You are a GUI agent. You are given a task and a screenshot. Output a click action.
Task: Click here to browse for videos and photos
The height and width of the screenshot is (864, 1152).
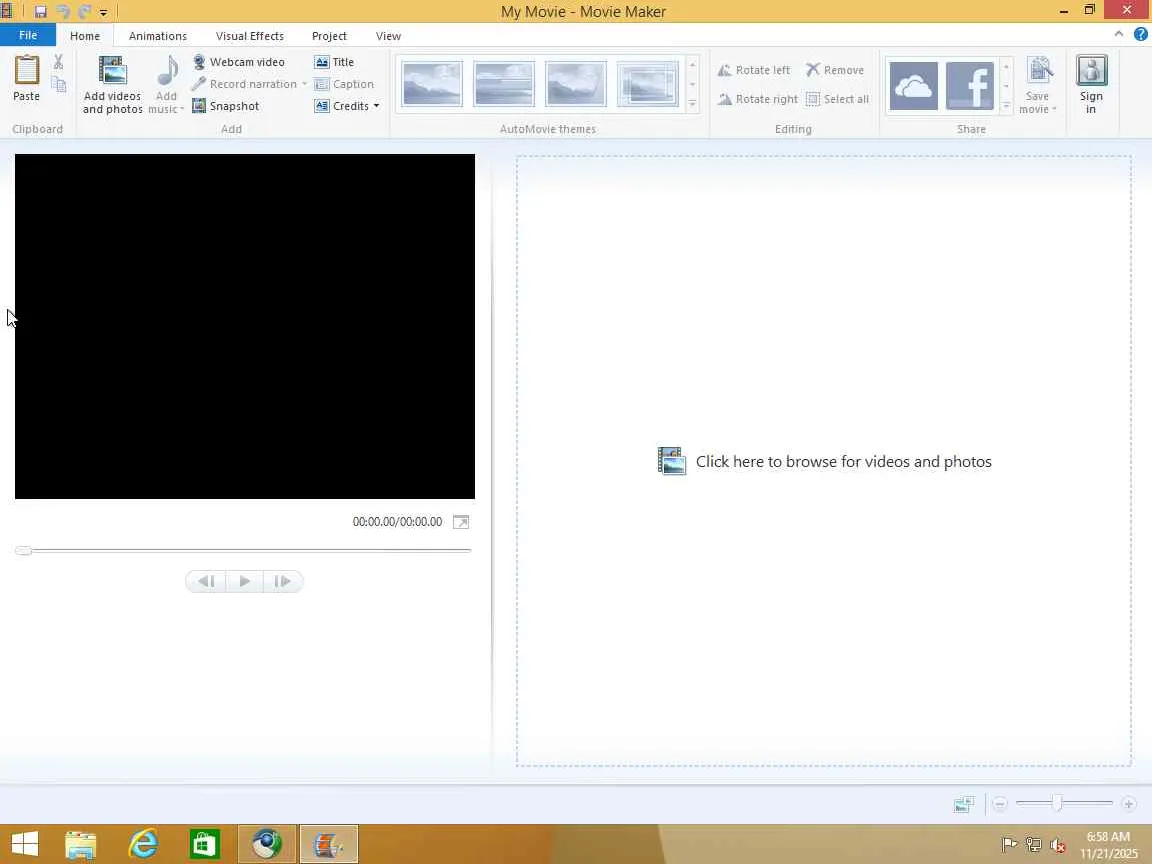pyautogui.click(x=824, y=461)
